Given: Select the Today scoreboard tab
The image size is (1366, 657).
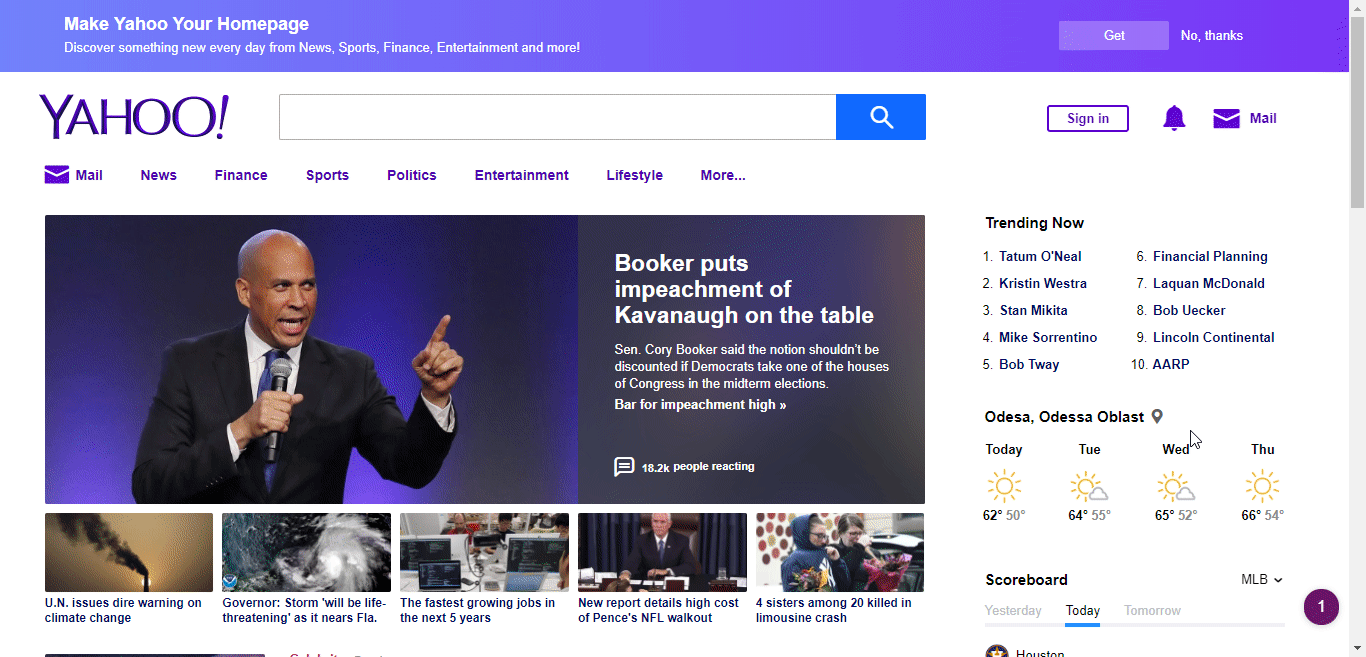Looking at the screenshot, I should point(1082,610).
